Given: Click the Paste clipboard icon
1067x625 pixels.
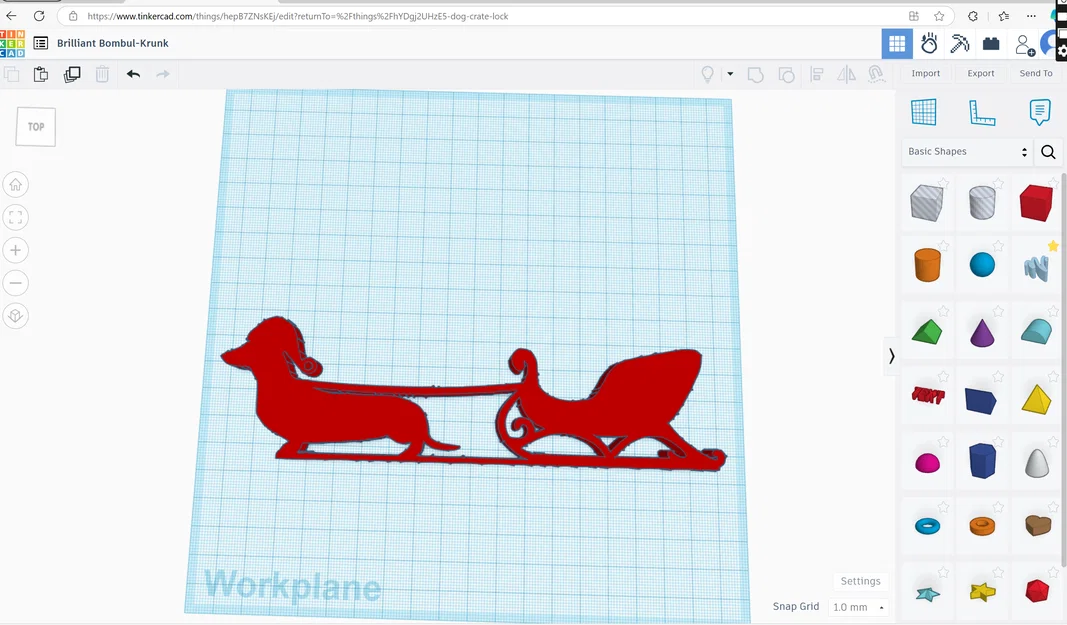Looking at the screenshot, I should [x=41, y=74].
